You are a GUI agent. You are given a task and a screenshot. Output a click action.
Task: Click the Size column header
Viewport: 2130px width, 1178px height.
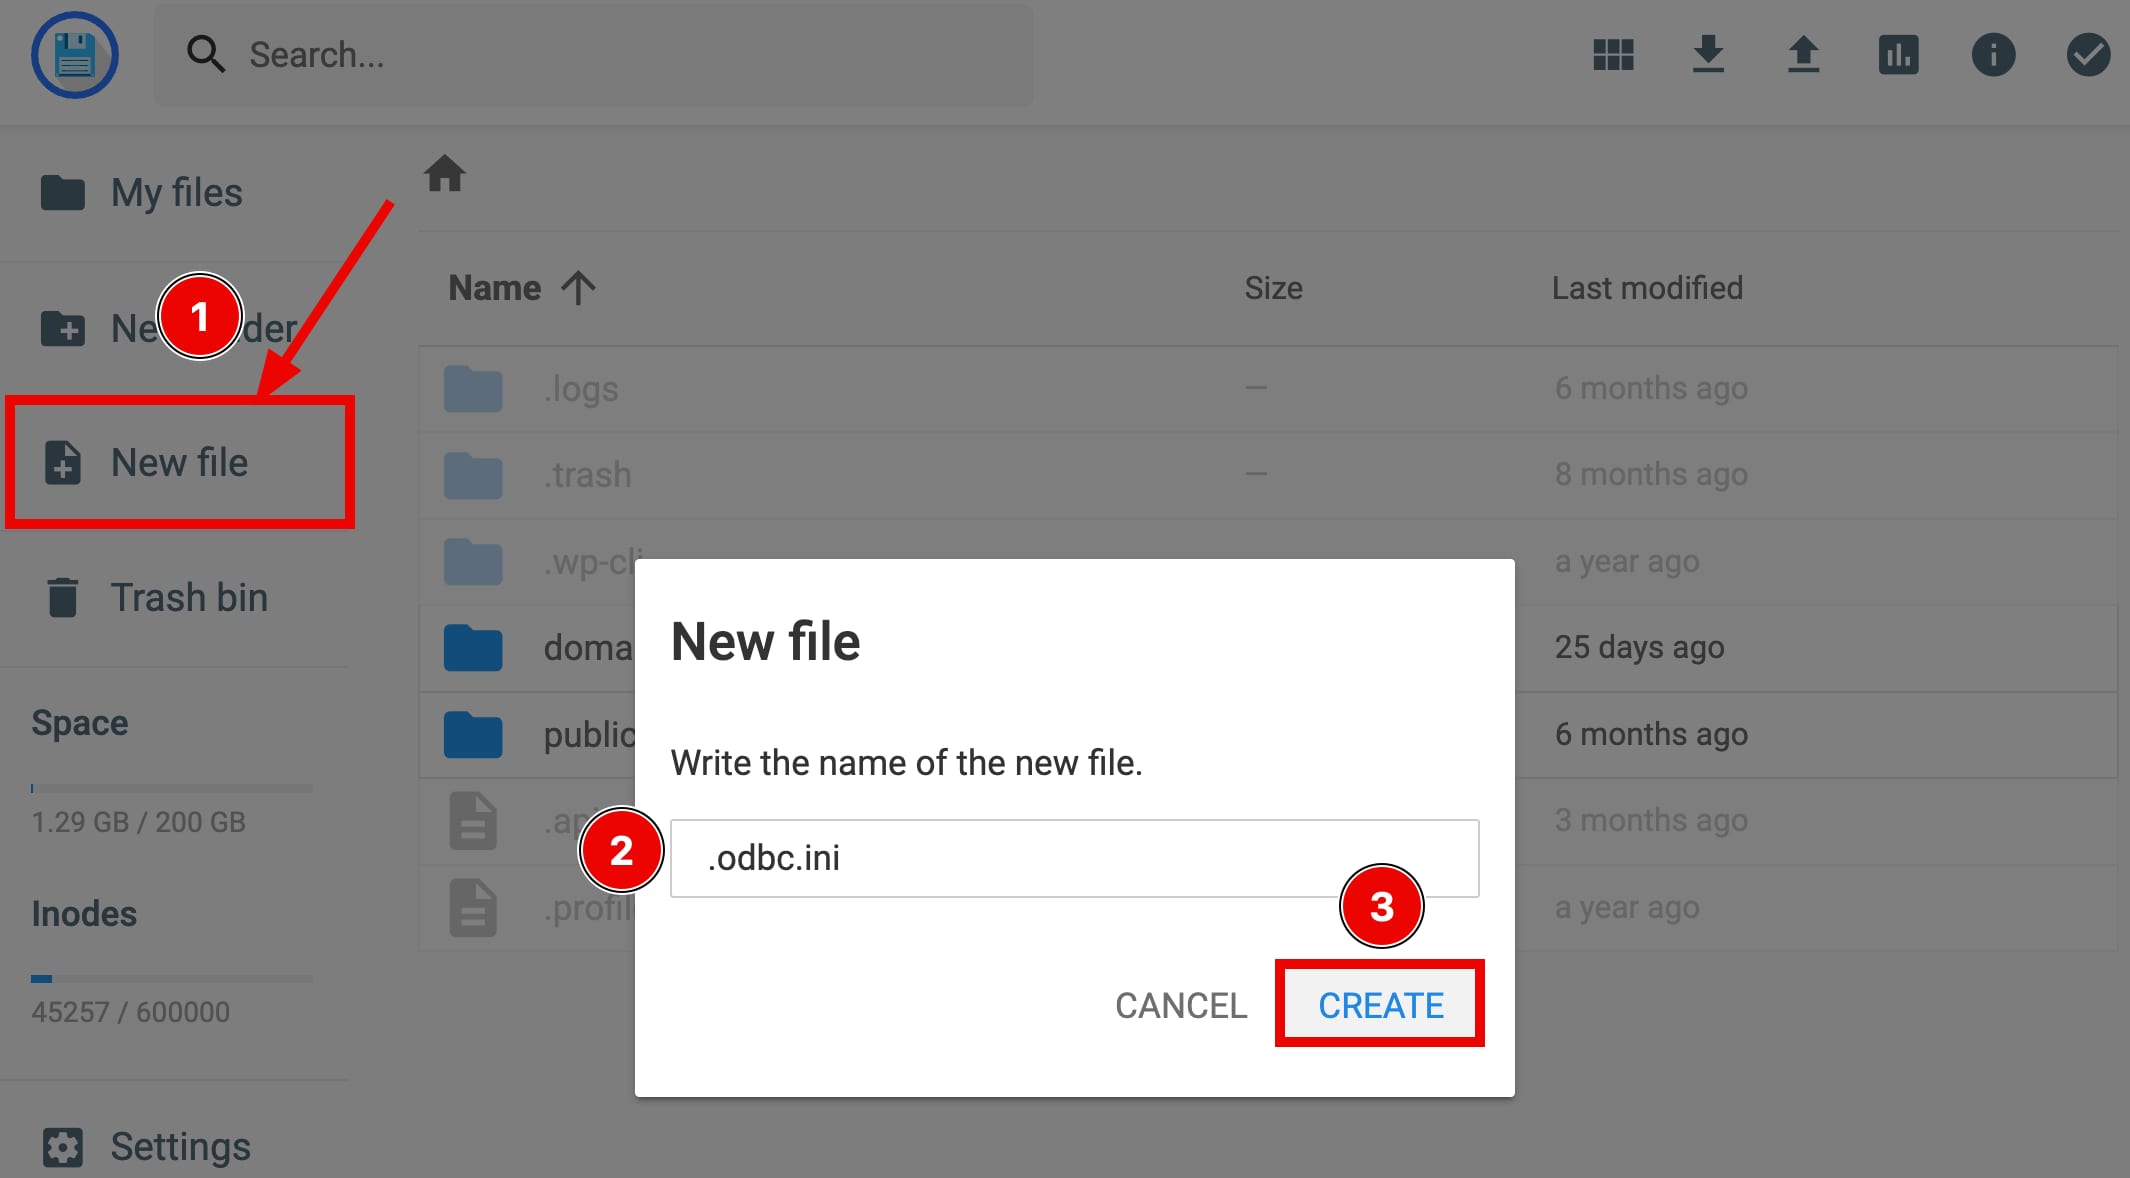1273,287
